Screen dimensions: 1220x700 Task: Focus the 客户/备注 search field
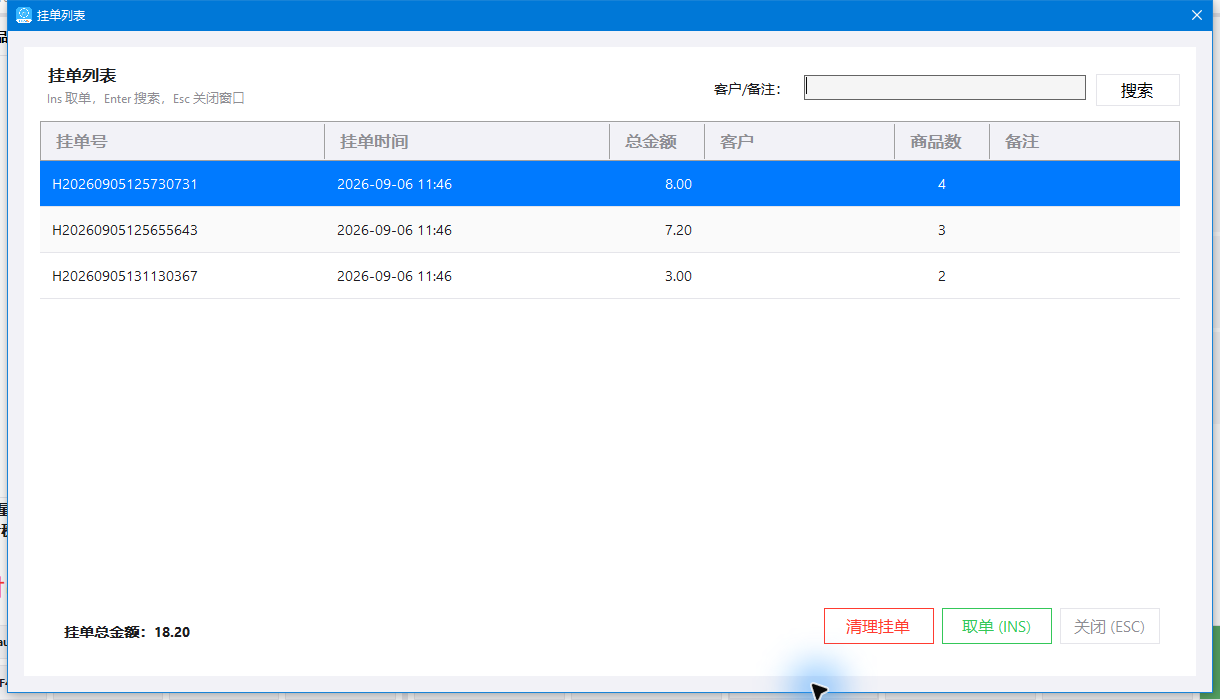945,88
